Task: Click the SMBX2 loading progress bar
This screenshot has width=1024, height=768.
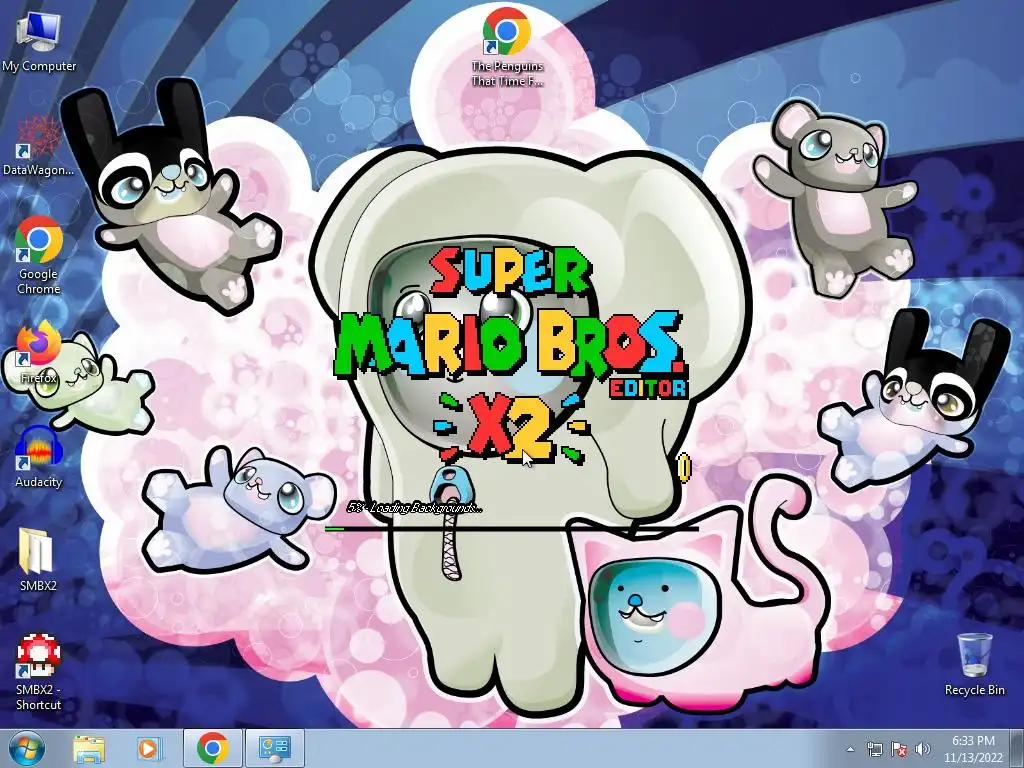Action: tap(511, 528)
